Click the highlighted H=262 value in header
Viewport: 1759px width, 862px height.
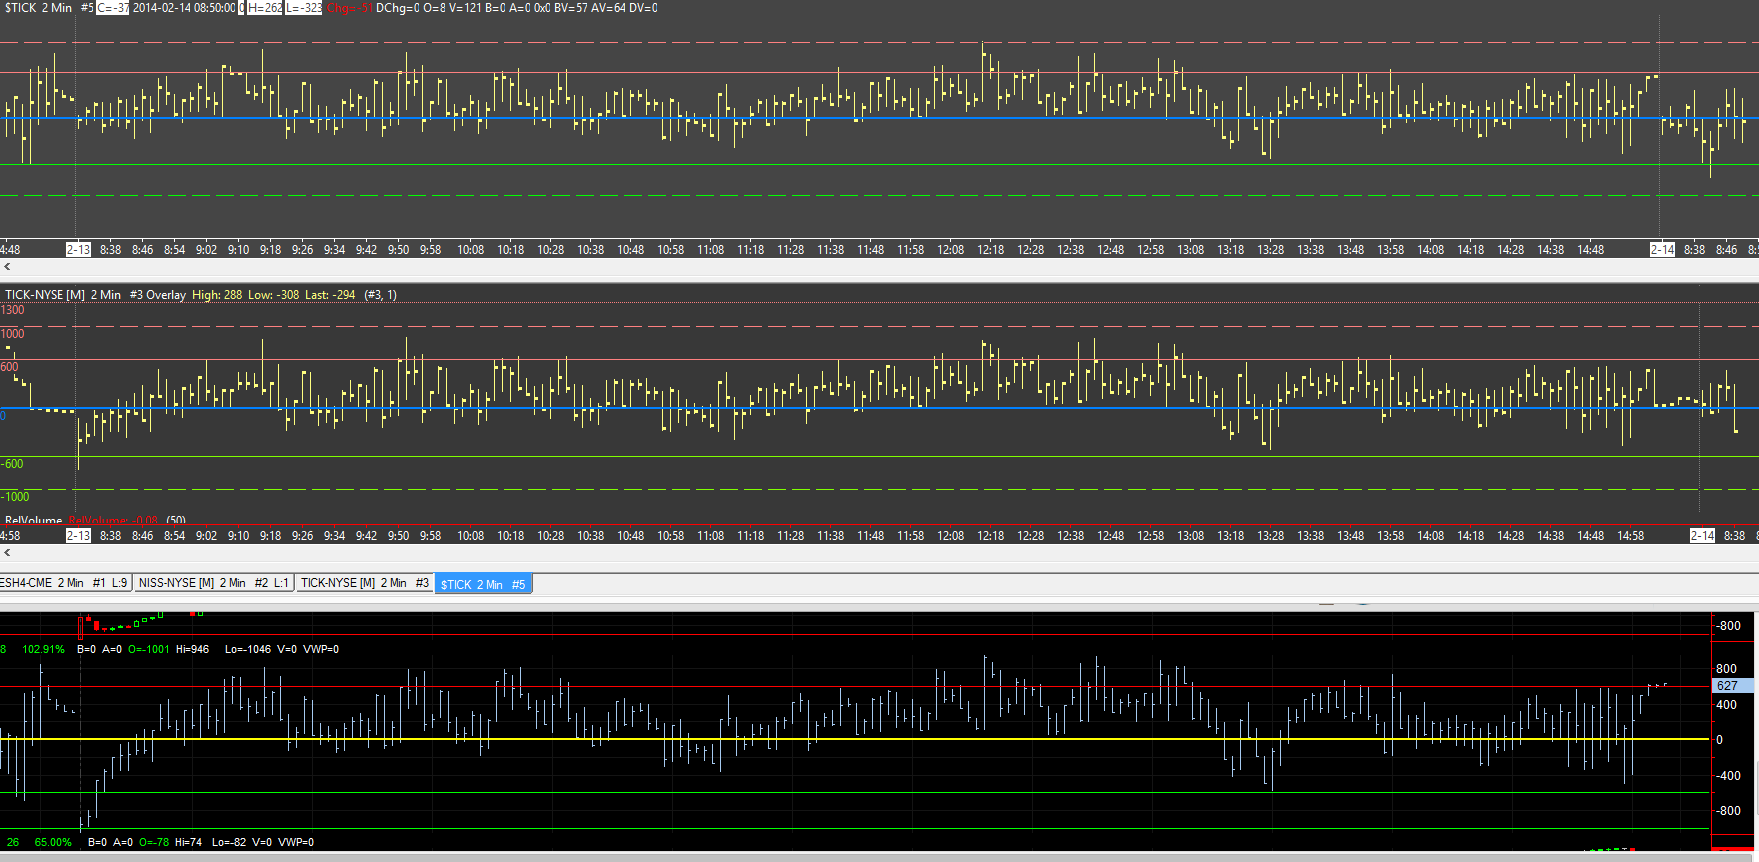tap(264, 8)
